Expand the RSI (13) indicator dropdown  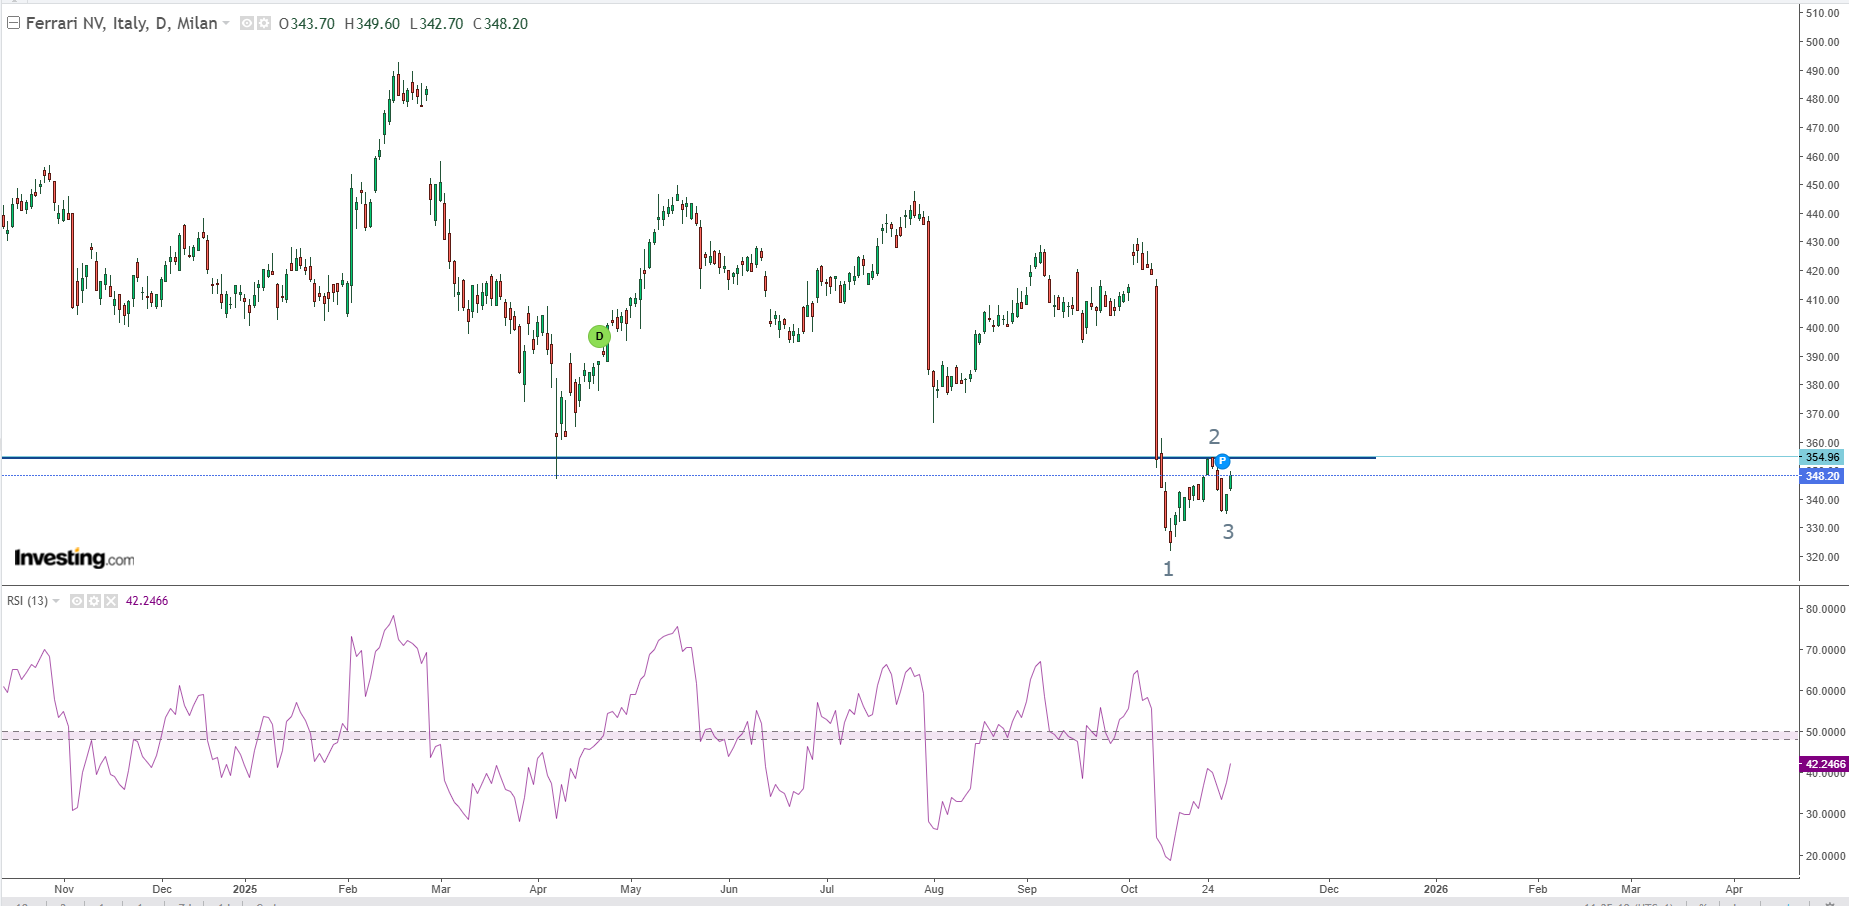coord(56,601)
